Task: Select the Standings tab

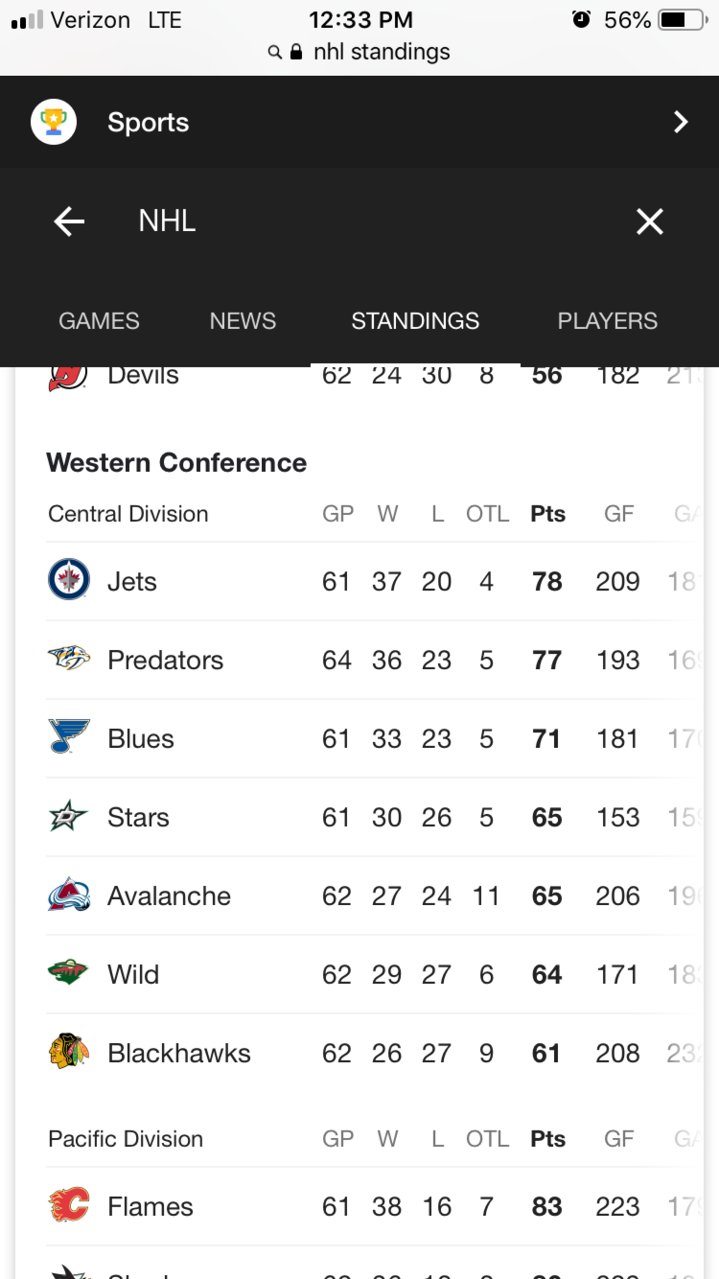Action: (x=415, y=321)
